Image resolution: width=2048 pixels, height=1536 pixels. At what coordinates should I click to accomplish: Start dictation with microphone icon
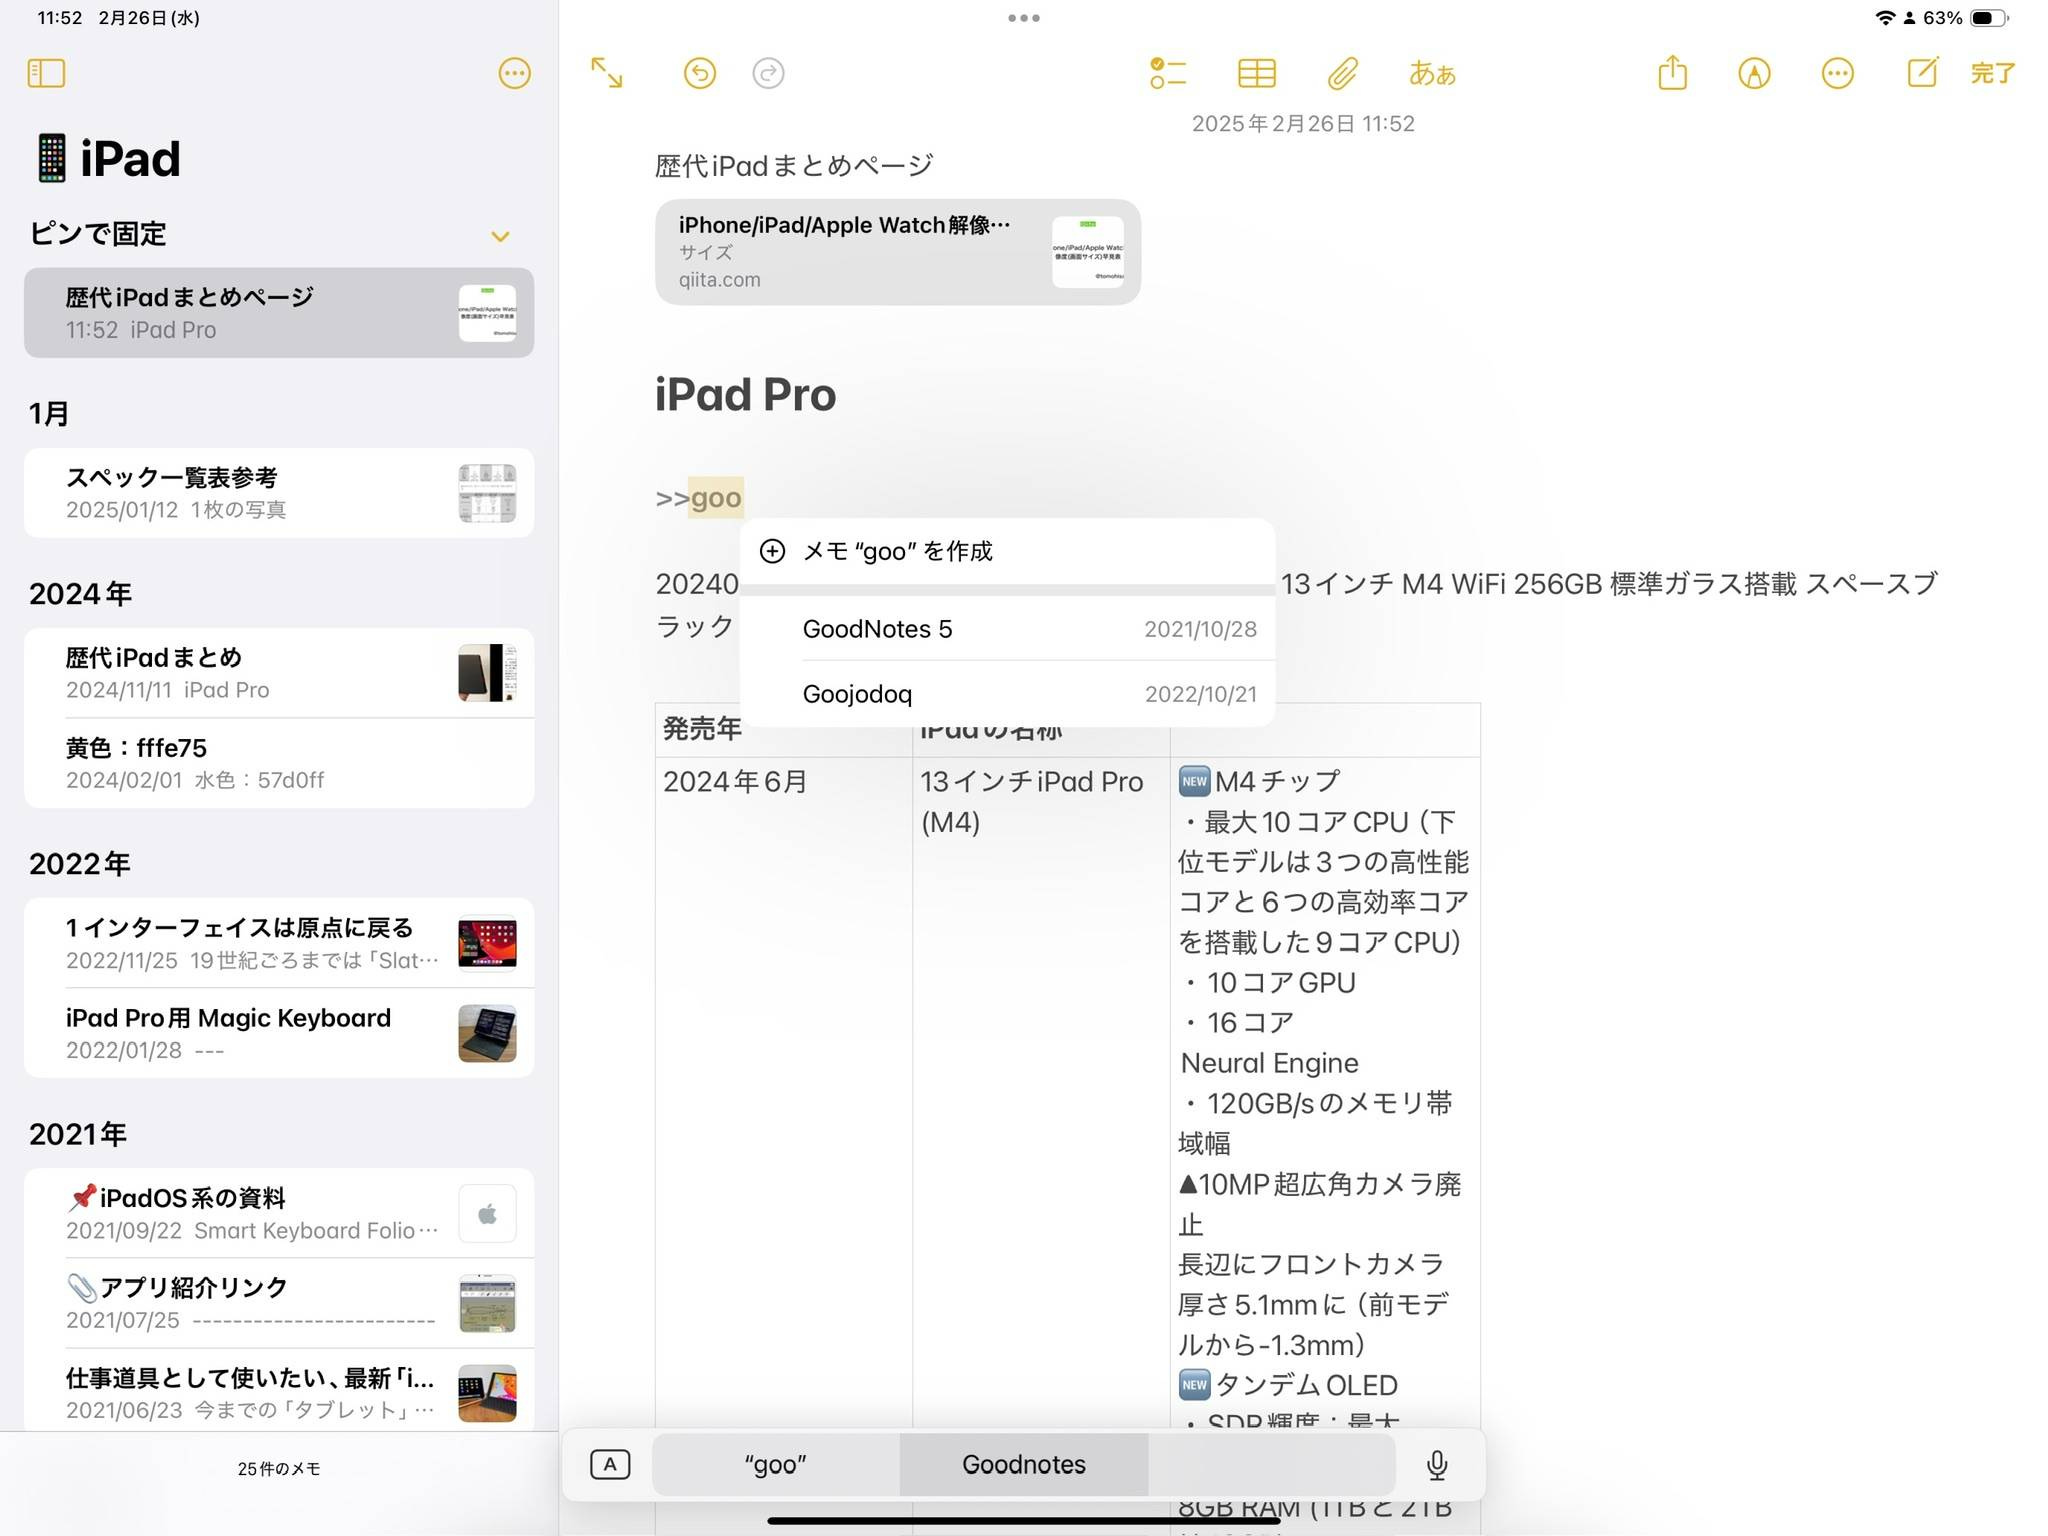[x=1437, y=1465]
